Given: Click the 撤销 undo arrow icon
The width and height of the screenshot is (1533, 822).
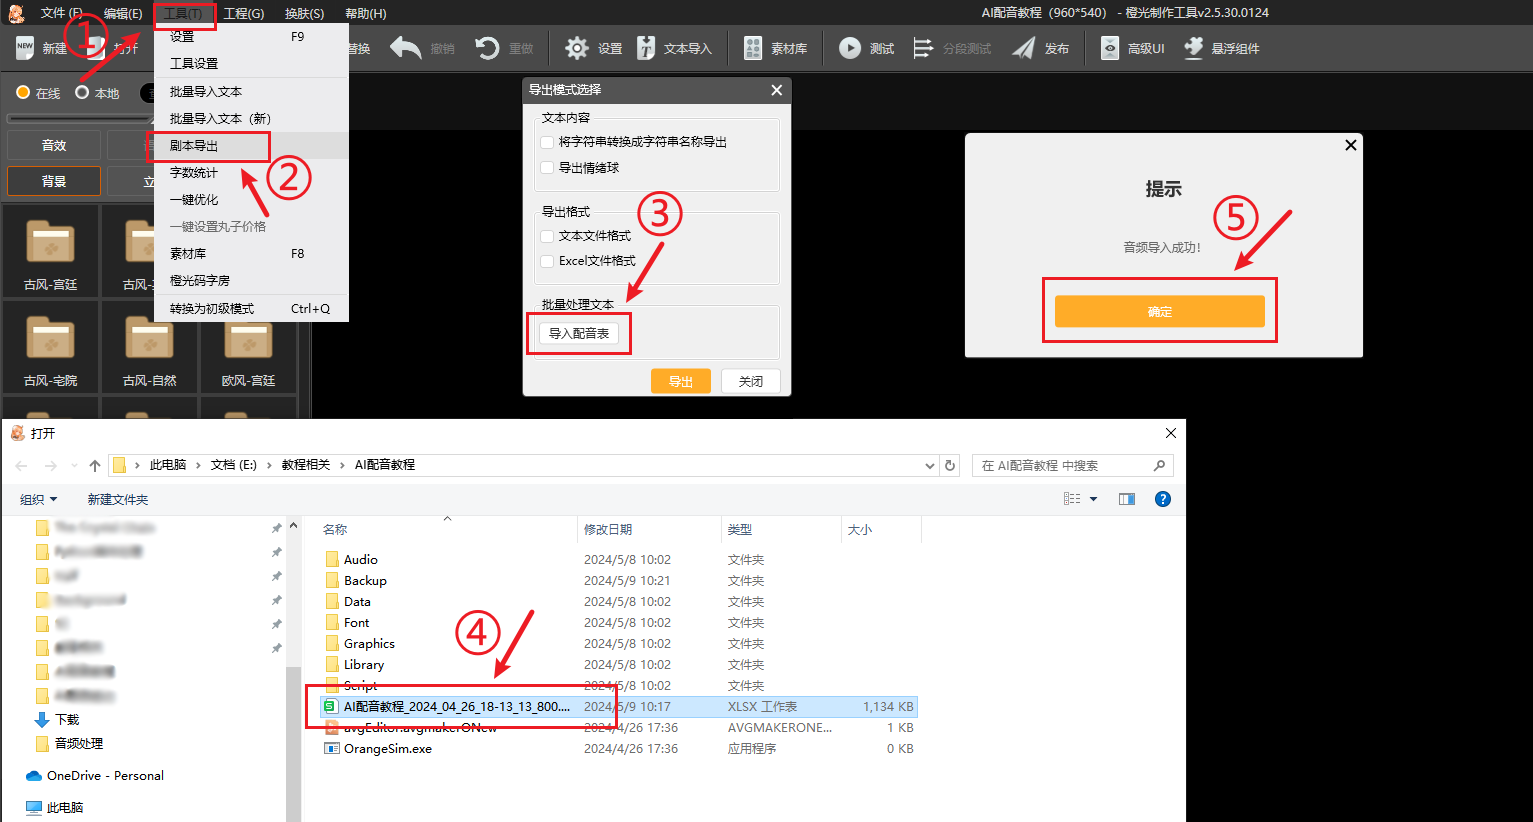Looking at the screenshot, I should pyautogui.click(x=406, y=48).
